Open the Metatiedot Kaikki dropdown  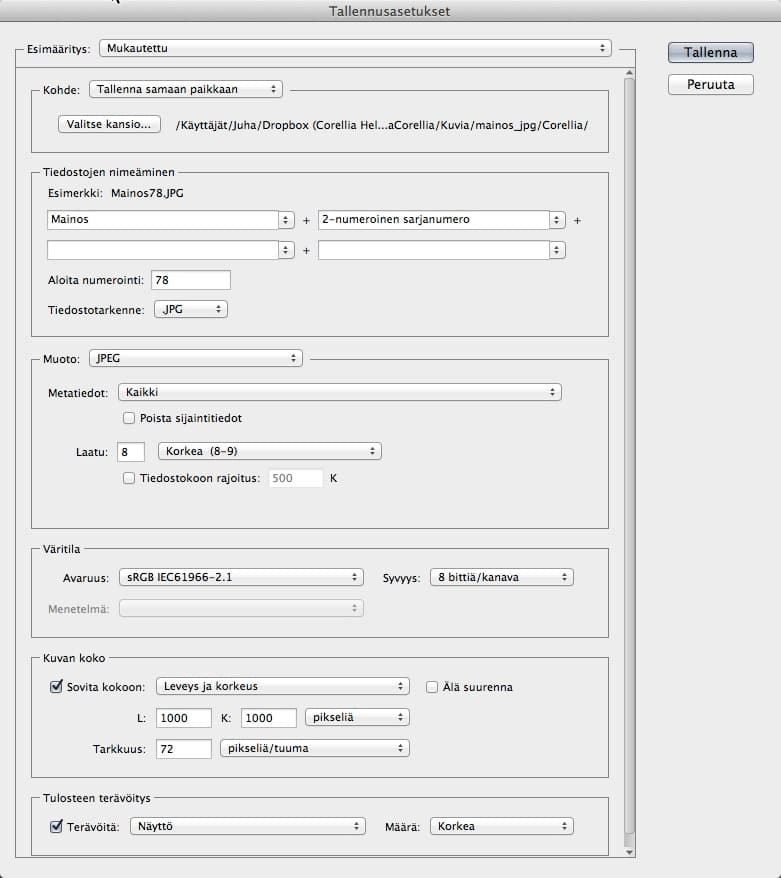(340, 392)
